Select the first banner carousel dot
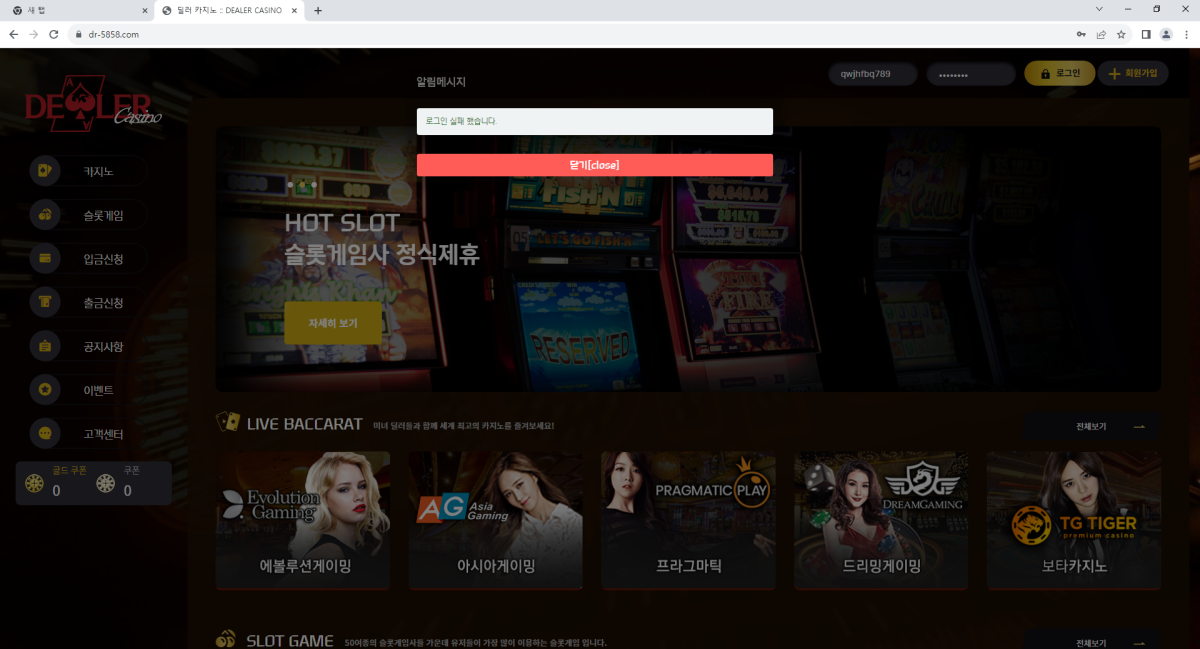1200x649 pixels. [290, 185]
